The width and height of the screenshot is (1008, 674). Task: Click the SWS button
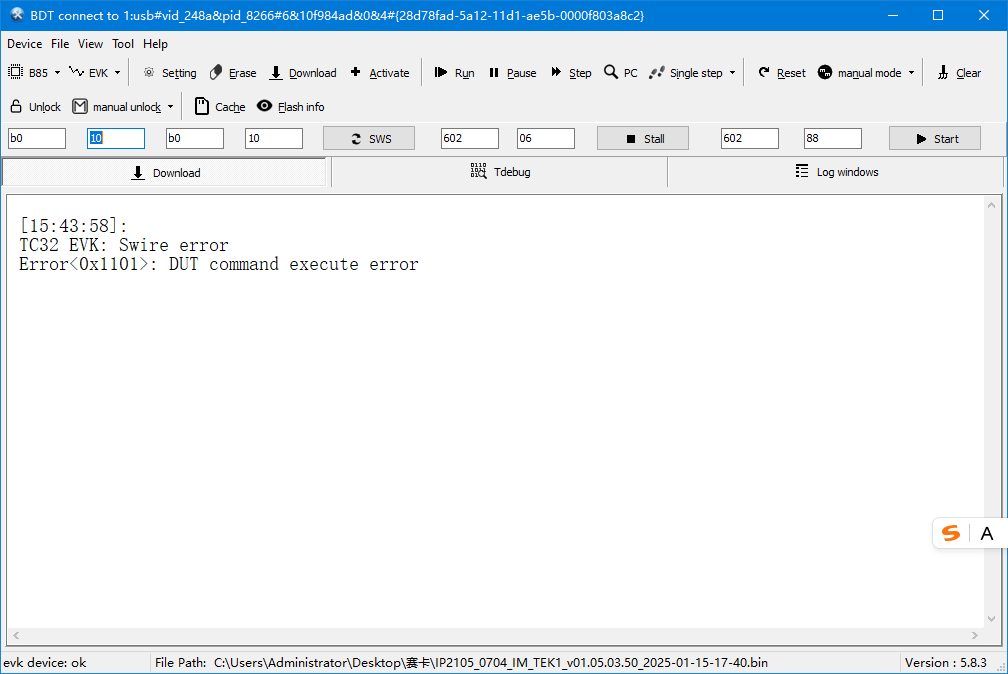[x=369, y=138]
